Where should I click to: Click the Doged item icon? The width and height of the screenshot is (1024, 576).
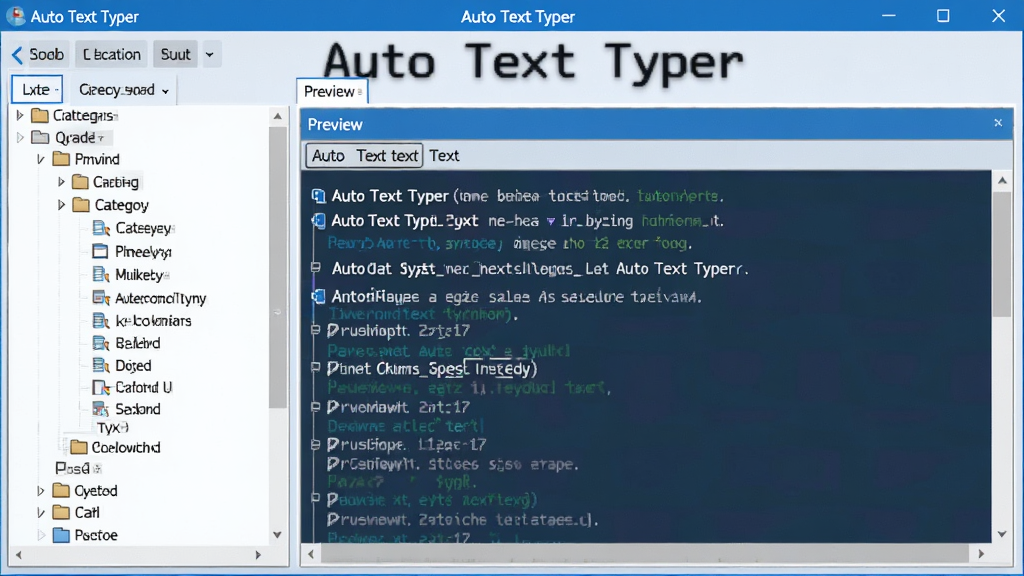pos(101,365)
